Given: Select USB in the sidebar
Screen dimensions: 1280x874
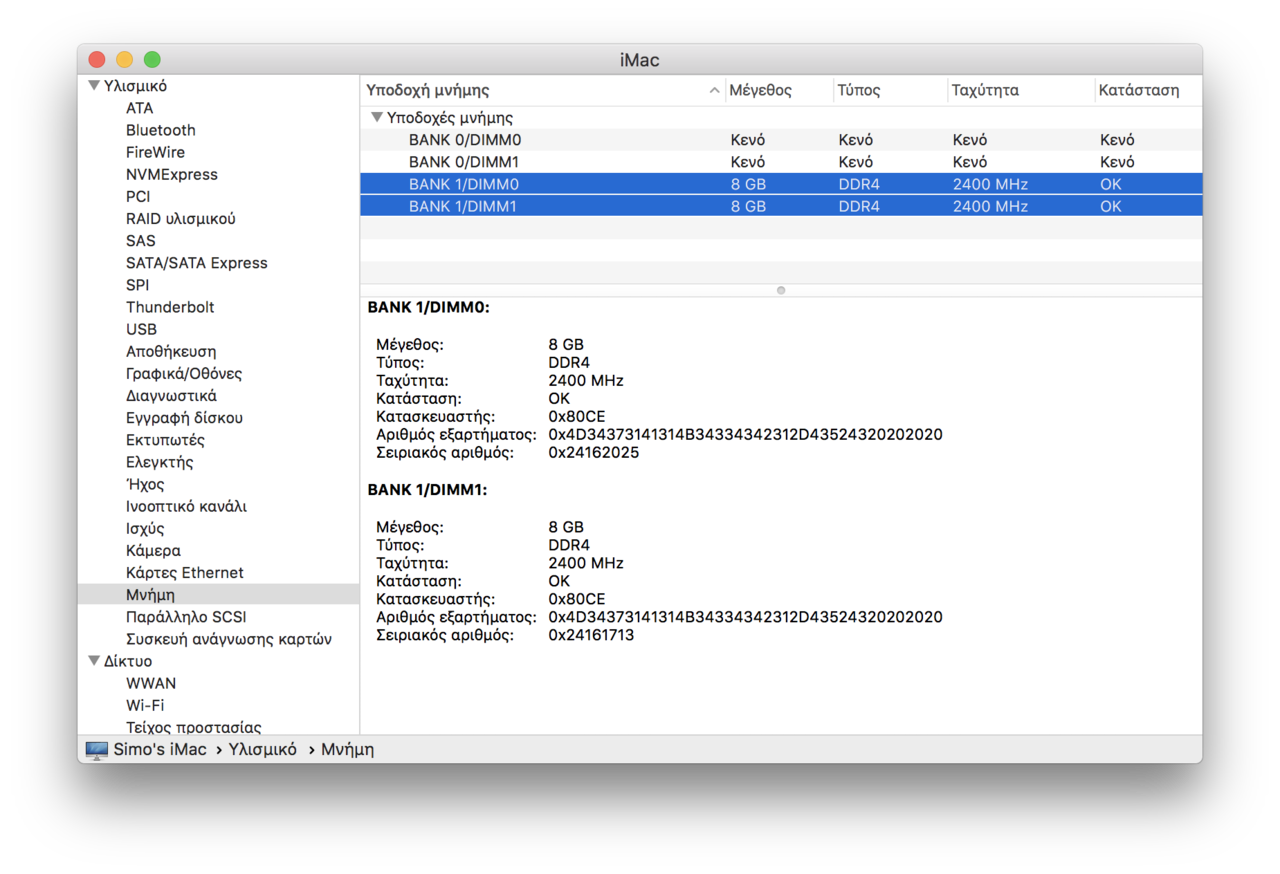Looking at the screenshot, I should (141, 329).
